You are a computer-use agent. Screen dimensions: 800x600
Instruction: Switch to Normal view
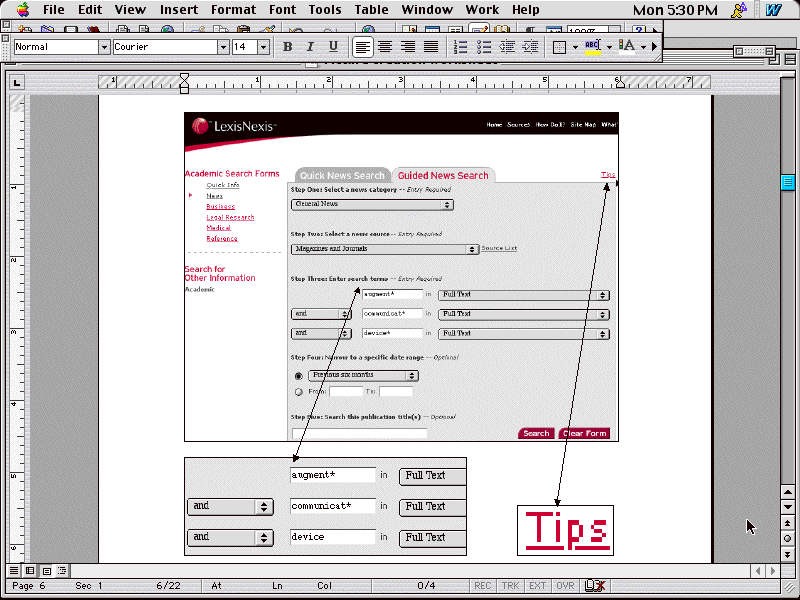14,570
